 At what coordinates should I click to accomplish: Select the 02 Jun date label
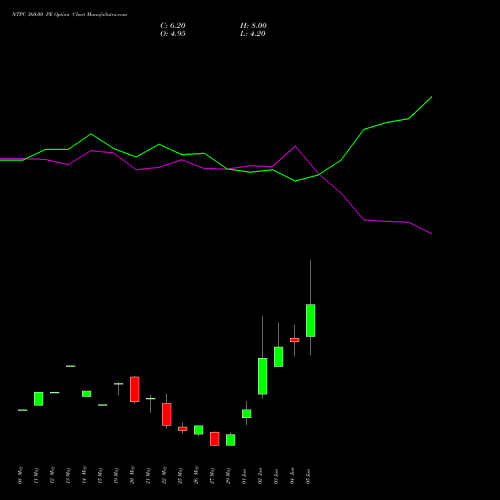(261, 476)
